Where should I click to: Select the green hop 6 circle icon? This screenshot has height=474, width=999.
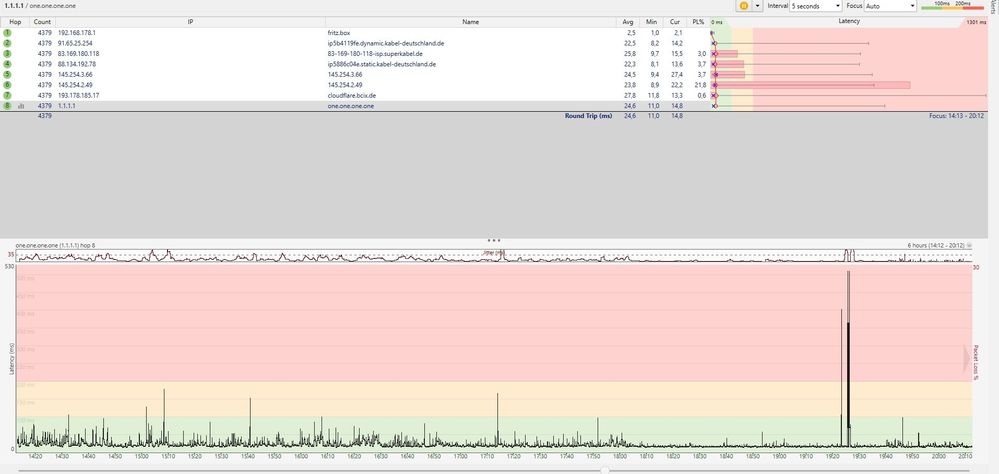click(7, 85)
